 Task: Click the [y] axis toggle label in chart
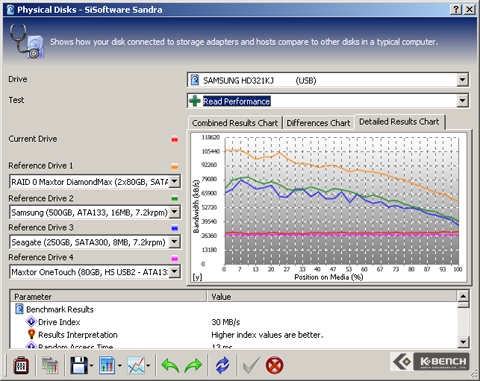pos(197,277)
